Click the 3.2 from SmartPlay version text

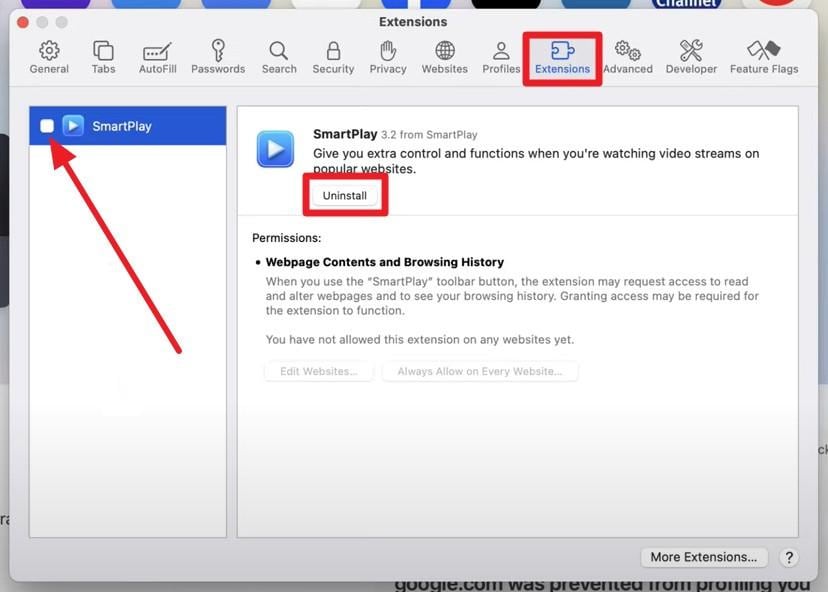[429, 135]
